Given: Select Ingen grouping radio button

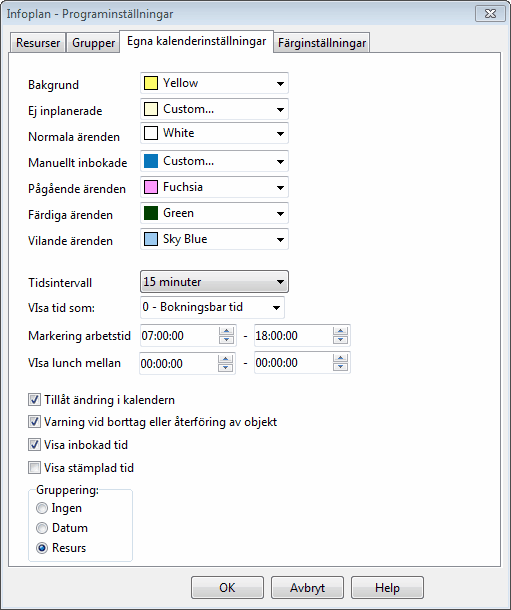Looking at the screenshot, I should (42, 508).
